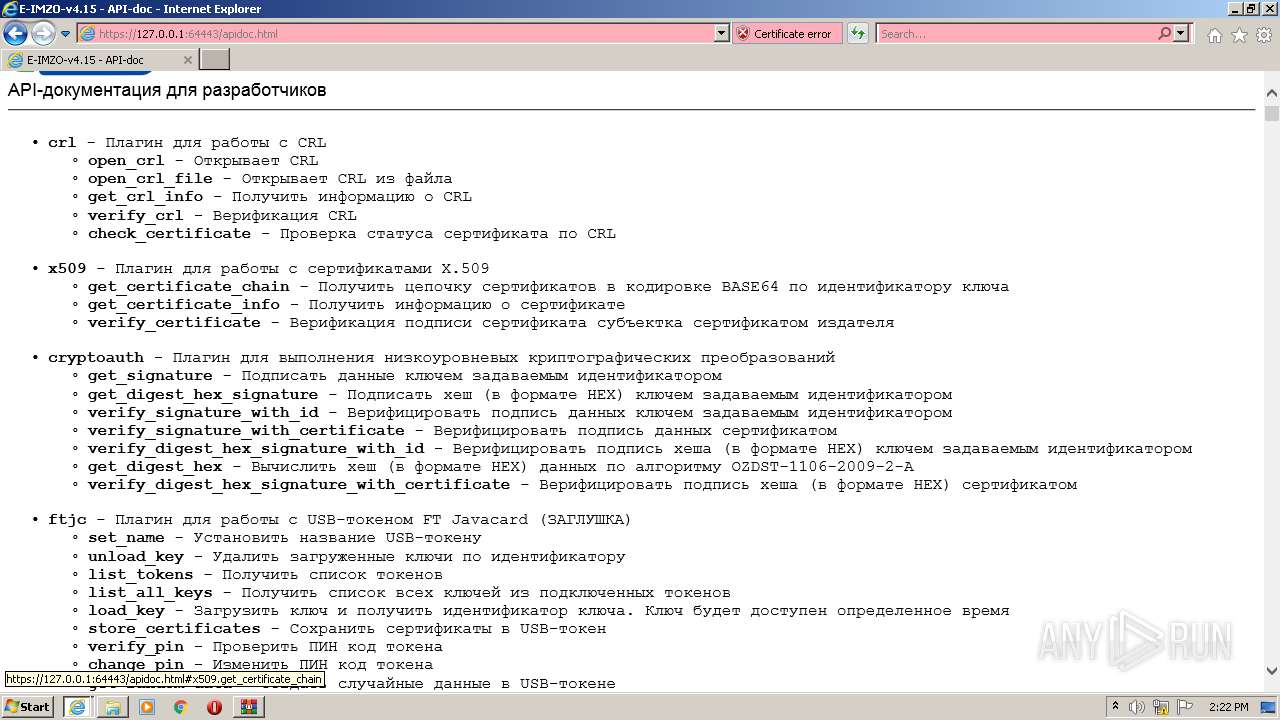This screenshot has width=1280, height=720.
Task: Open the verify_signature_with_certificate link
Action: tap(246, 430)
